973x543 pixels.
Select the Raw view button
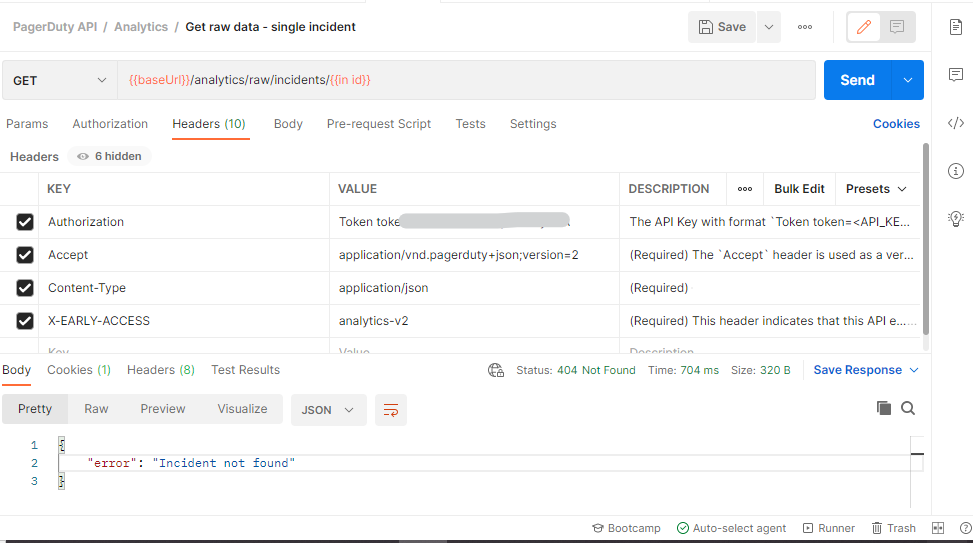(x=96, y=410)
